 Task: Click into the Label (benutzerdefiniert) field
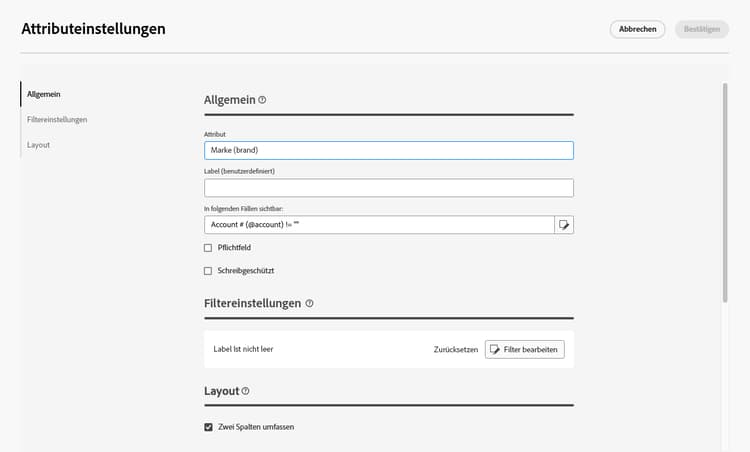point(388,188)
